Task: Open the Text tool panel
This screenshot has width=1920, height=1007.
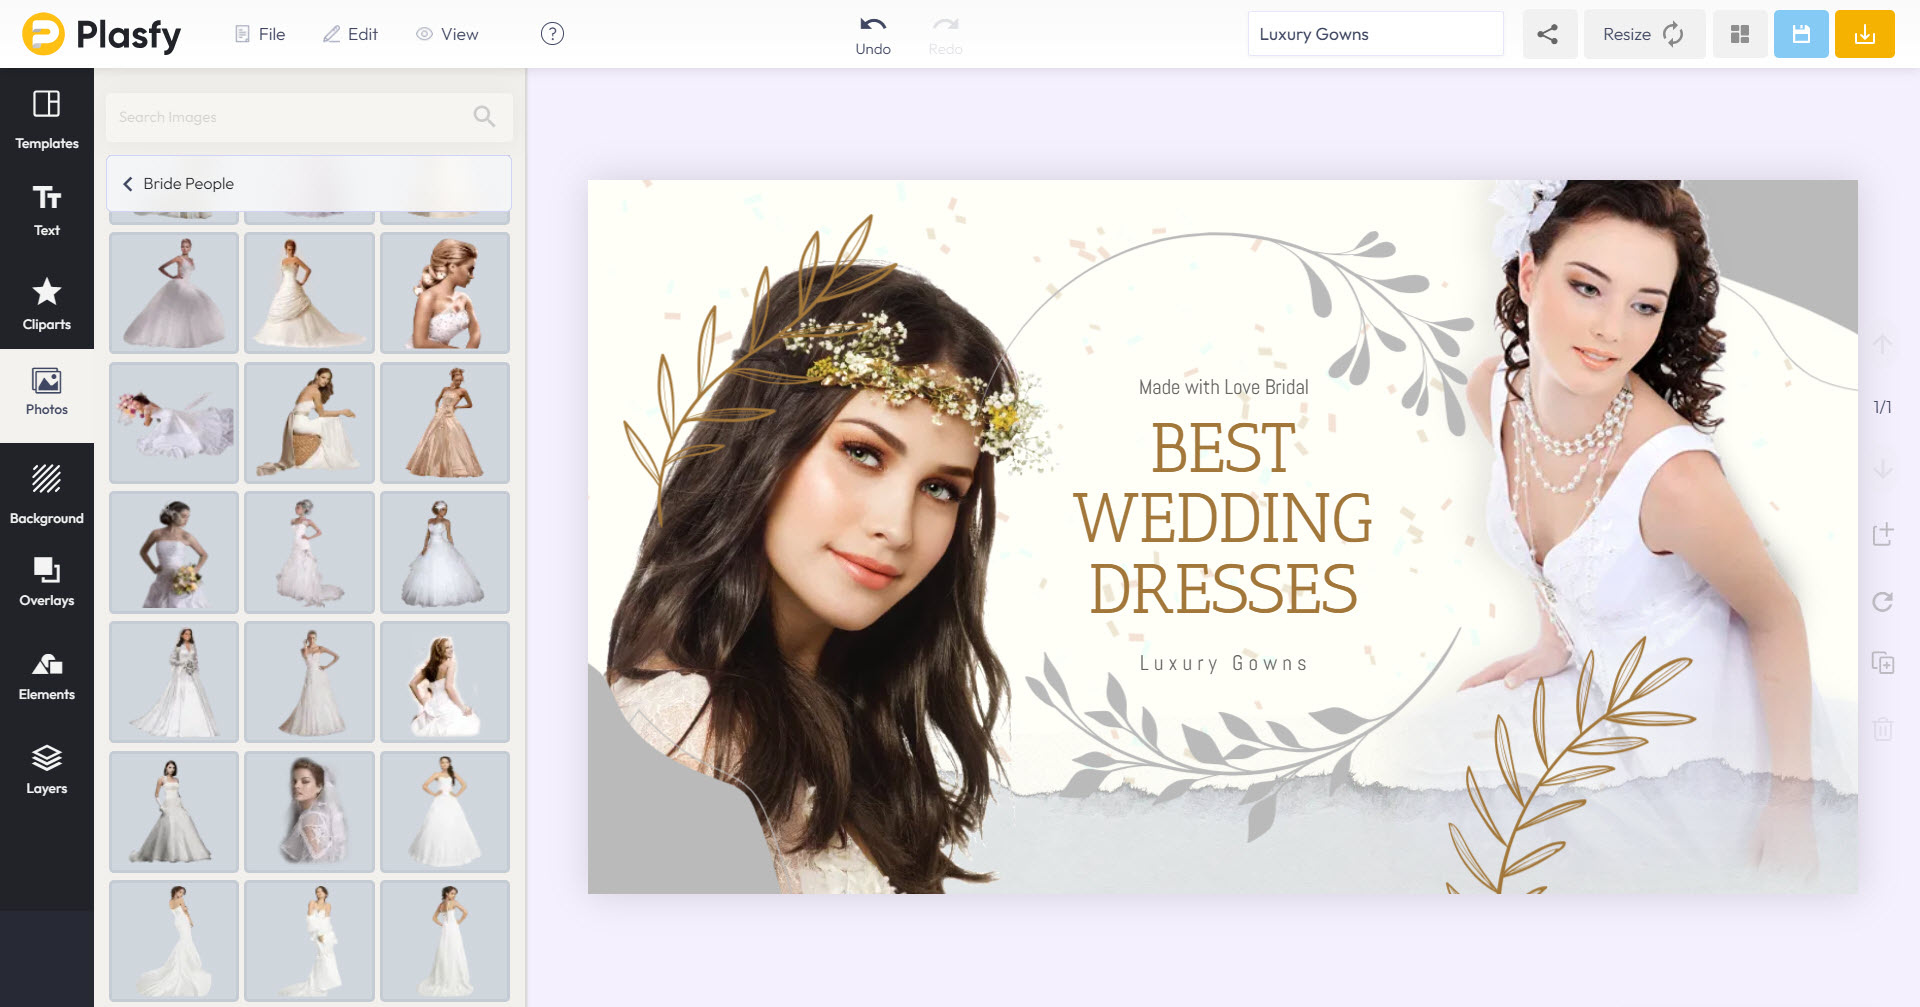Action: (47, 210)
